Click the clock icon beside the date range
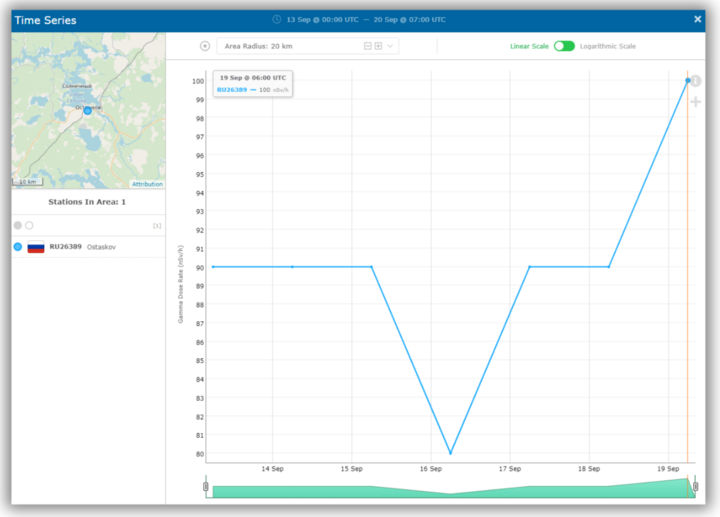 coord(278,19)
